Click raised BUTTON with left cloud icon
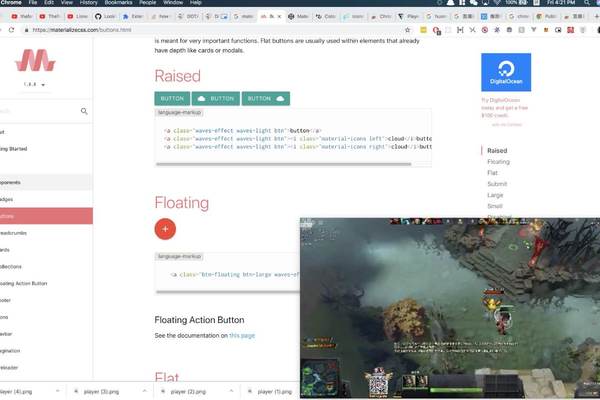The height and width of the screenshot is (400, 600). (x=216, y=99)
